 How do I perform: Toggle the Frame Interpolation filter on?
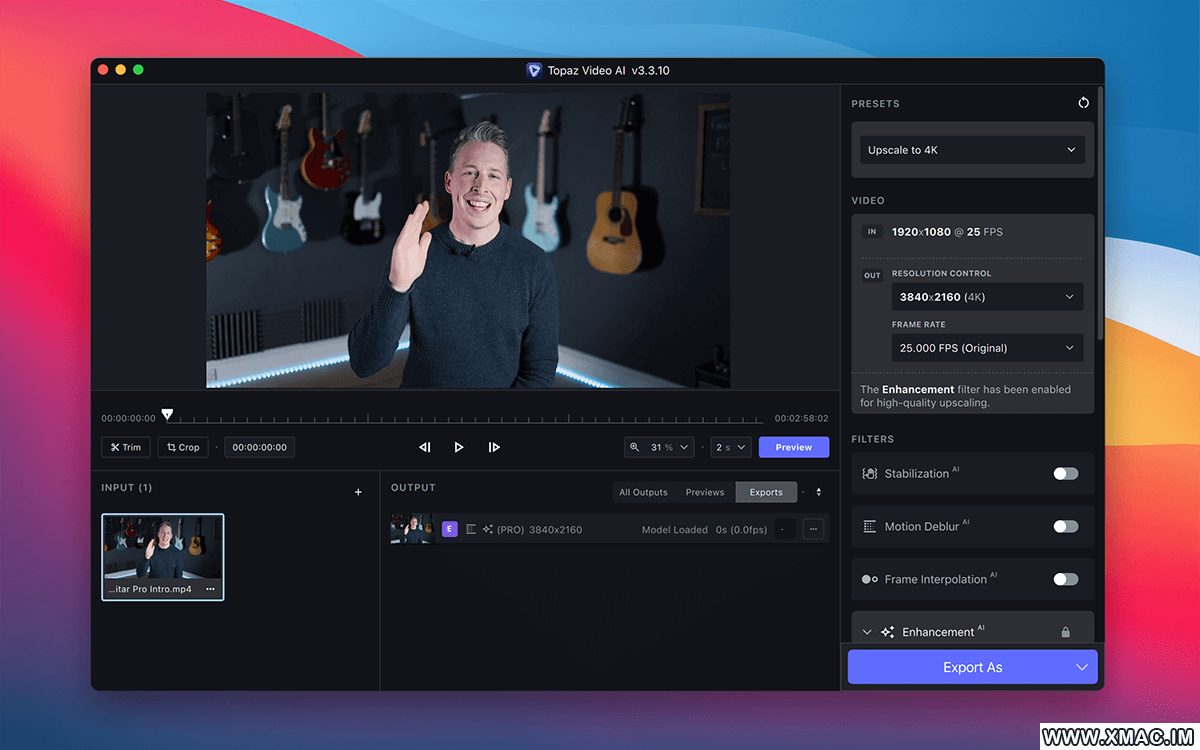(1066, 579)
